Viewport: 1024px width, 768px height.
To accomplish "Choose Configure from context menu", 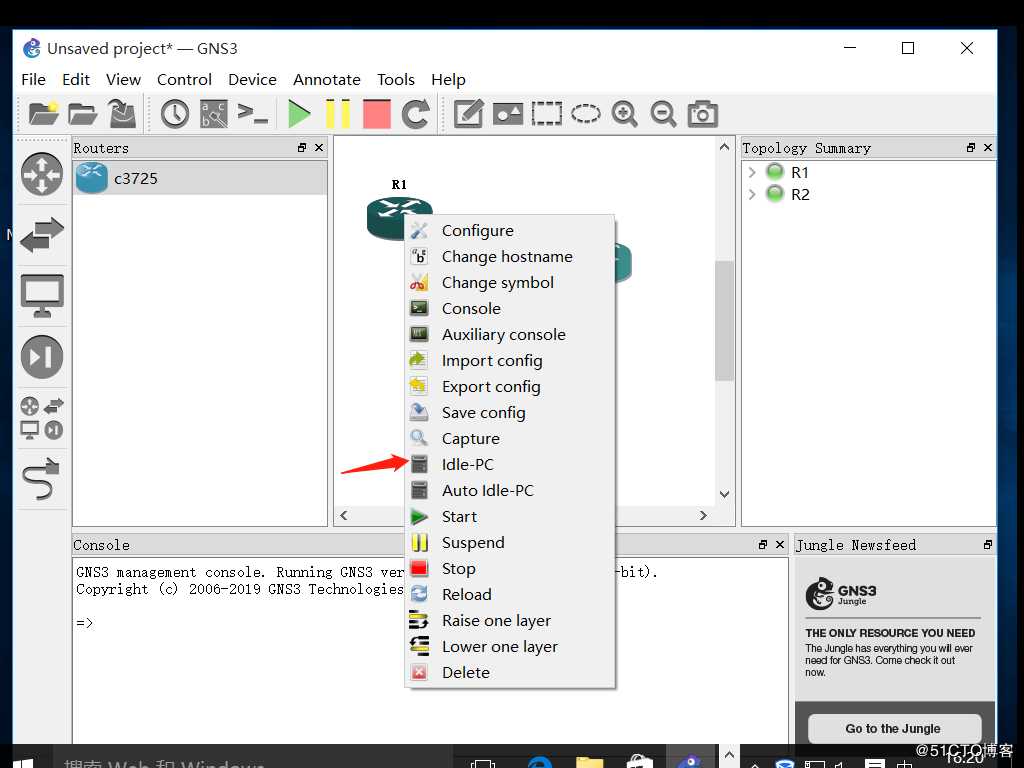I will click(x=510, y=231).
